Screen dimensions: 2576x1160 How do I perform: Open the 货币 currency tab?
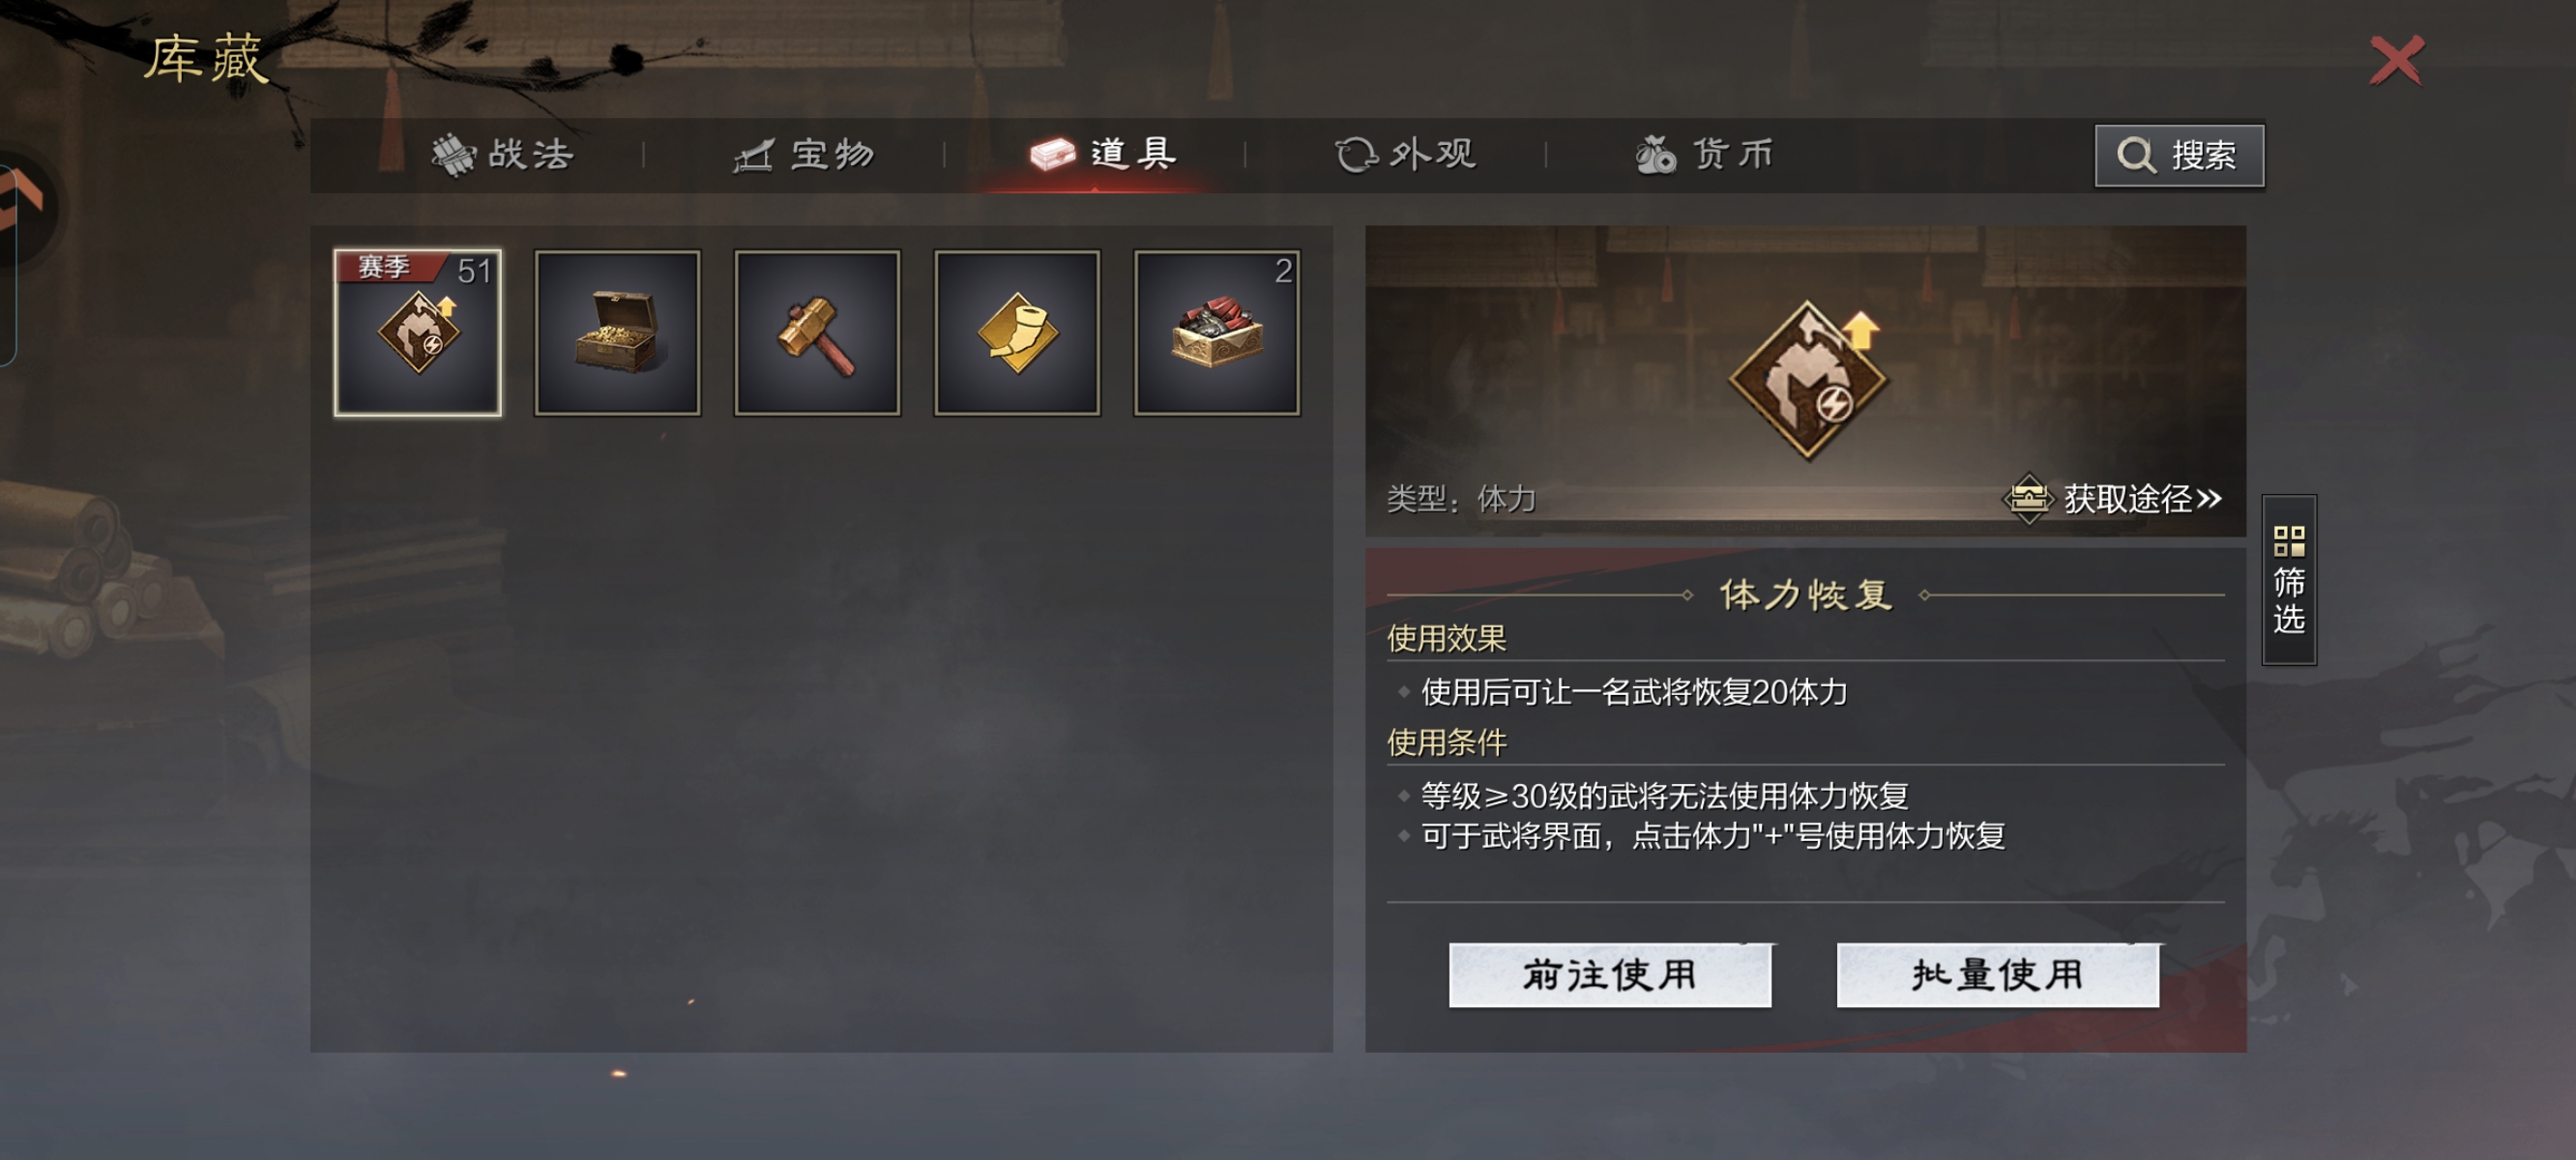pos(1705,155)
